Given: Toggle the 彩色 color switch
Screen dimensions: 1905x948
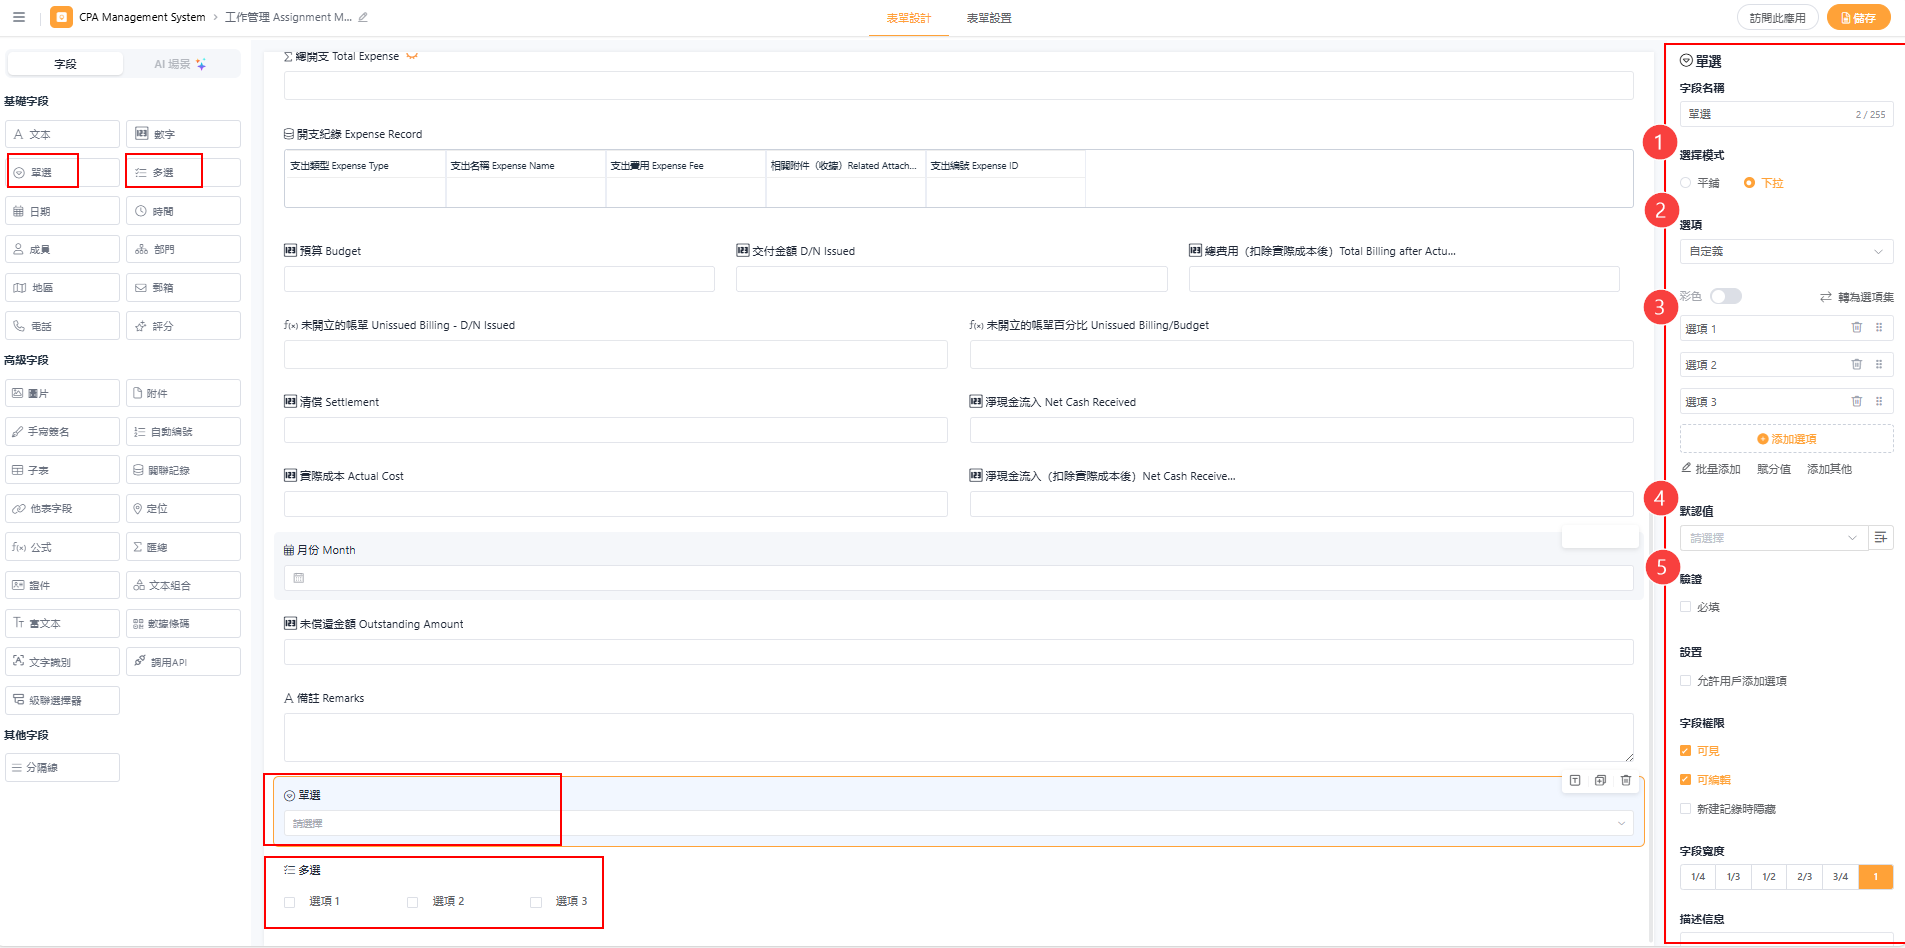Looking at the screenshot, I should click(1725, 296).
